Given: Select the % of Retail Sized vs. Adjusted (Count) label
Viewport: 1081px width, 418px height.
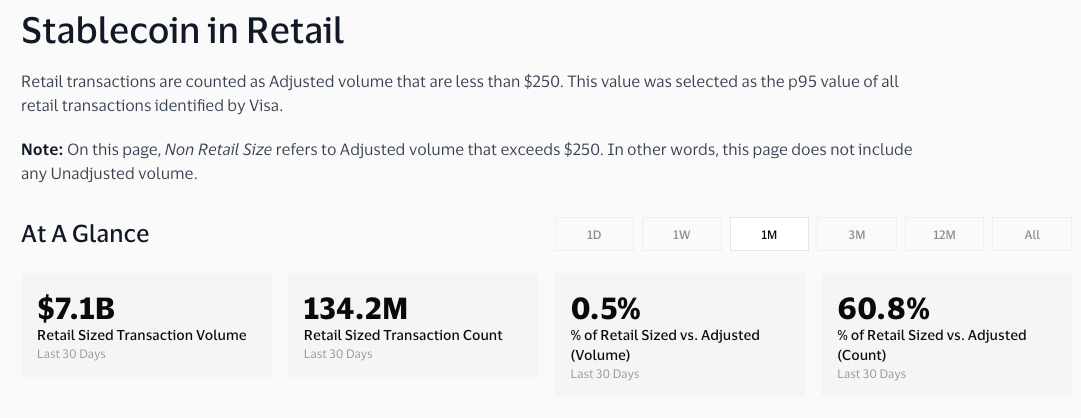Looking at the screenshot, I should click(932, 344).
